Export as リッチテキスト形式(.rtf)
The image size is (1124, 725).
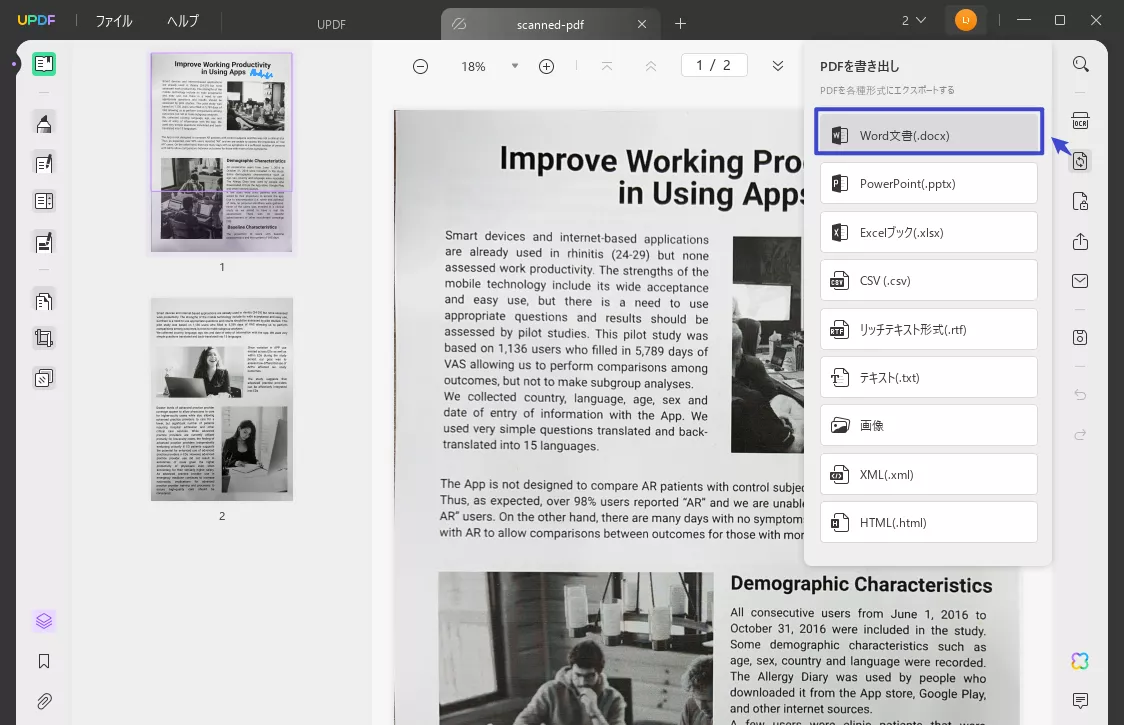point(929,329)
